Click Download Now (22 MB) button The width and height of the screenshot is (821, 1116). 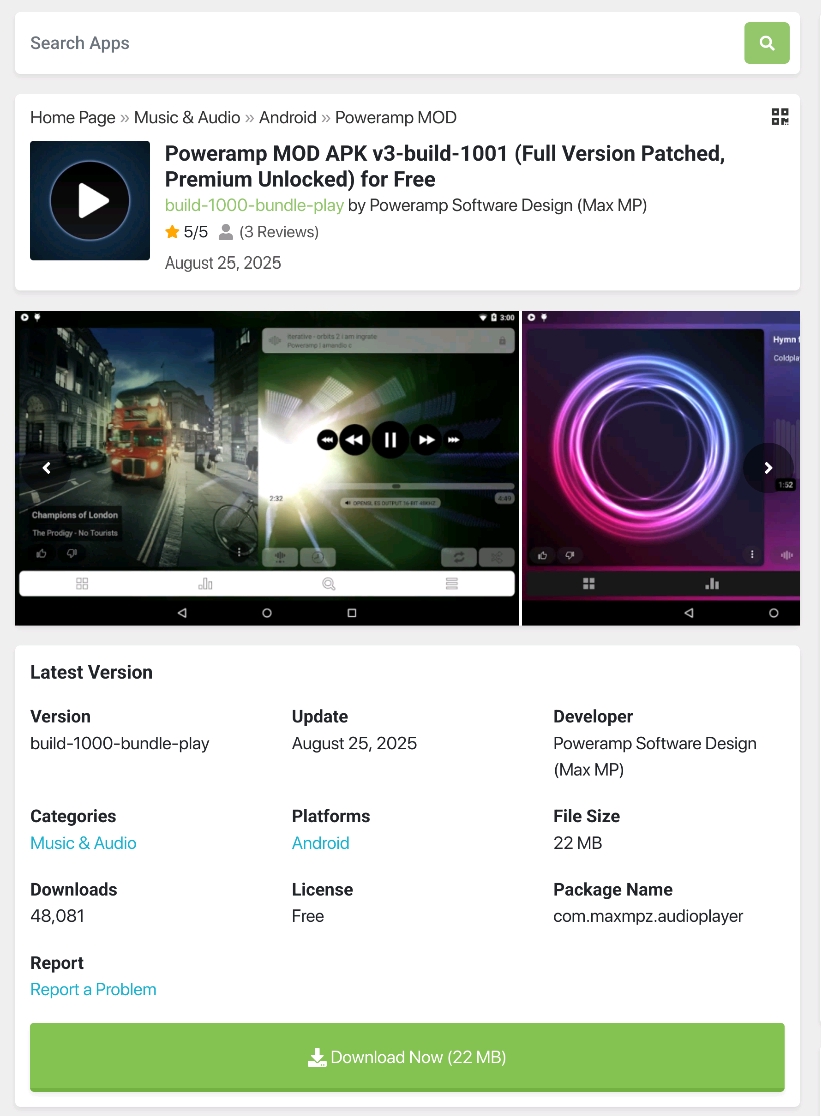click(407, 1057)
